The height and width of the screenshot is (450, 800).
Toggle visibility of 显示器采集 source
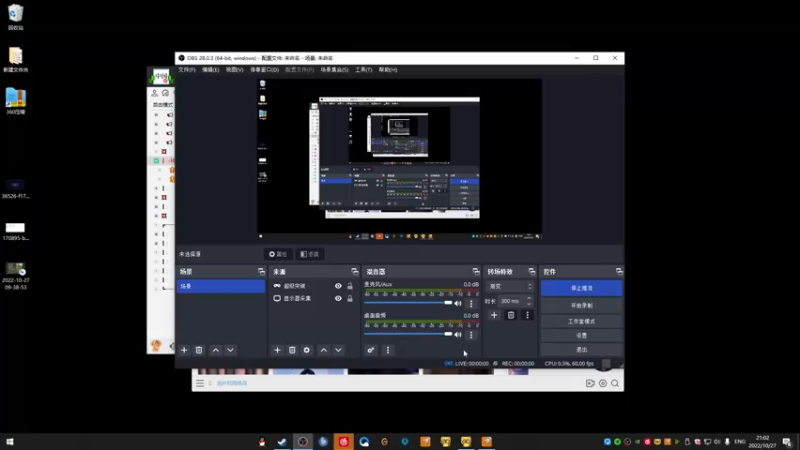click(338, 298)
